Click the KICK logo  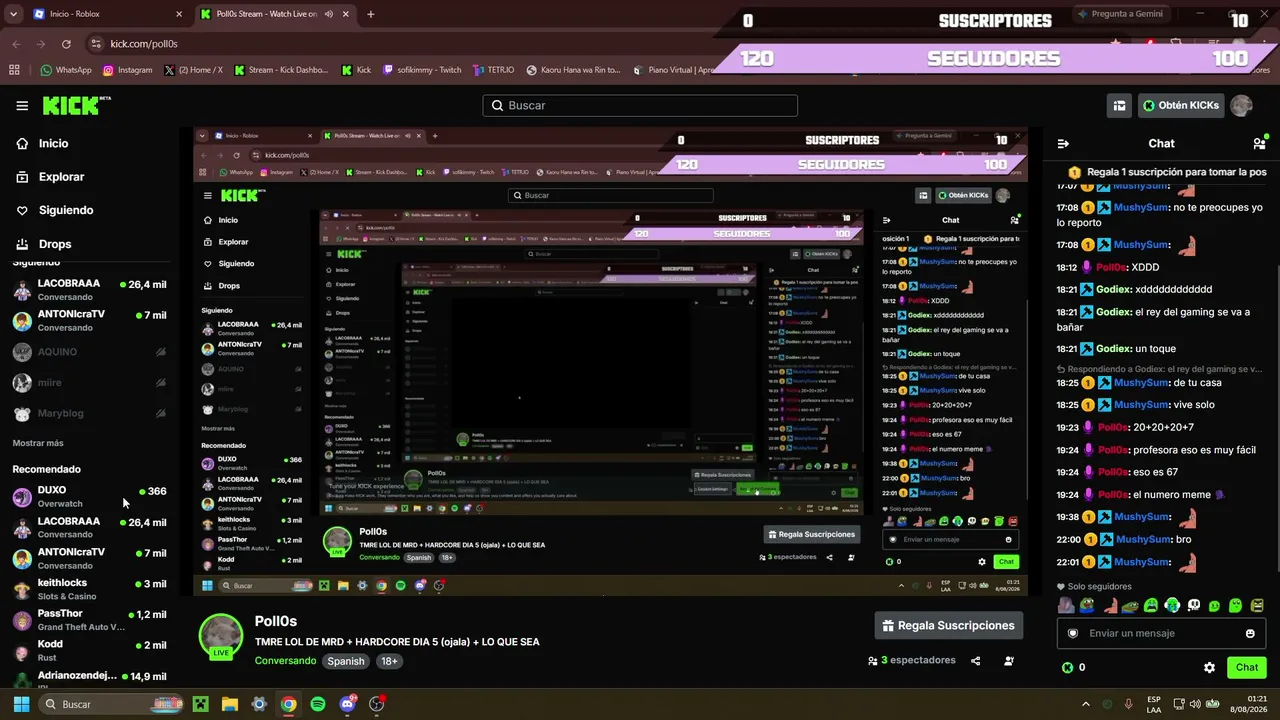[x=76, y=105]
